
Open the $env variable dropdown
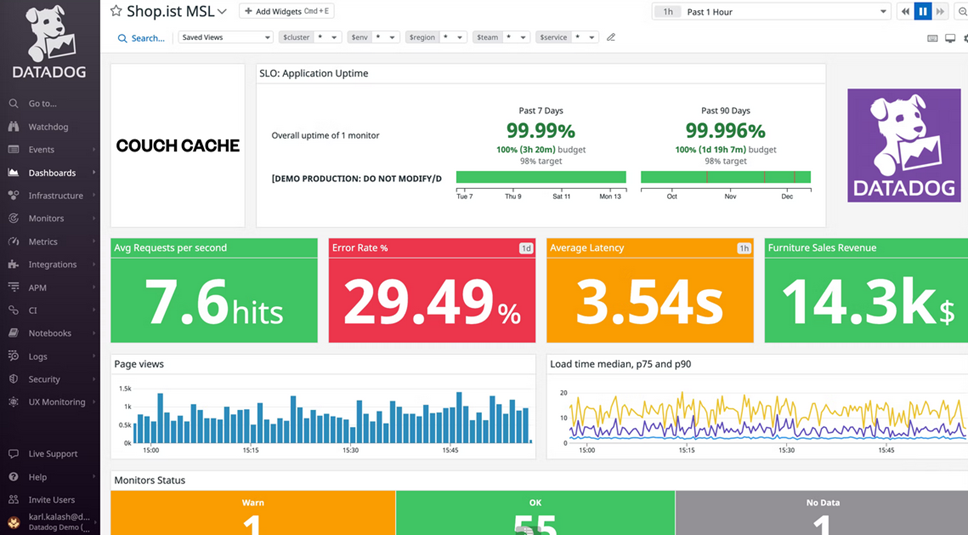(x=372, y=38)
